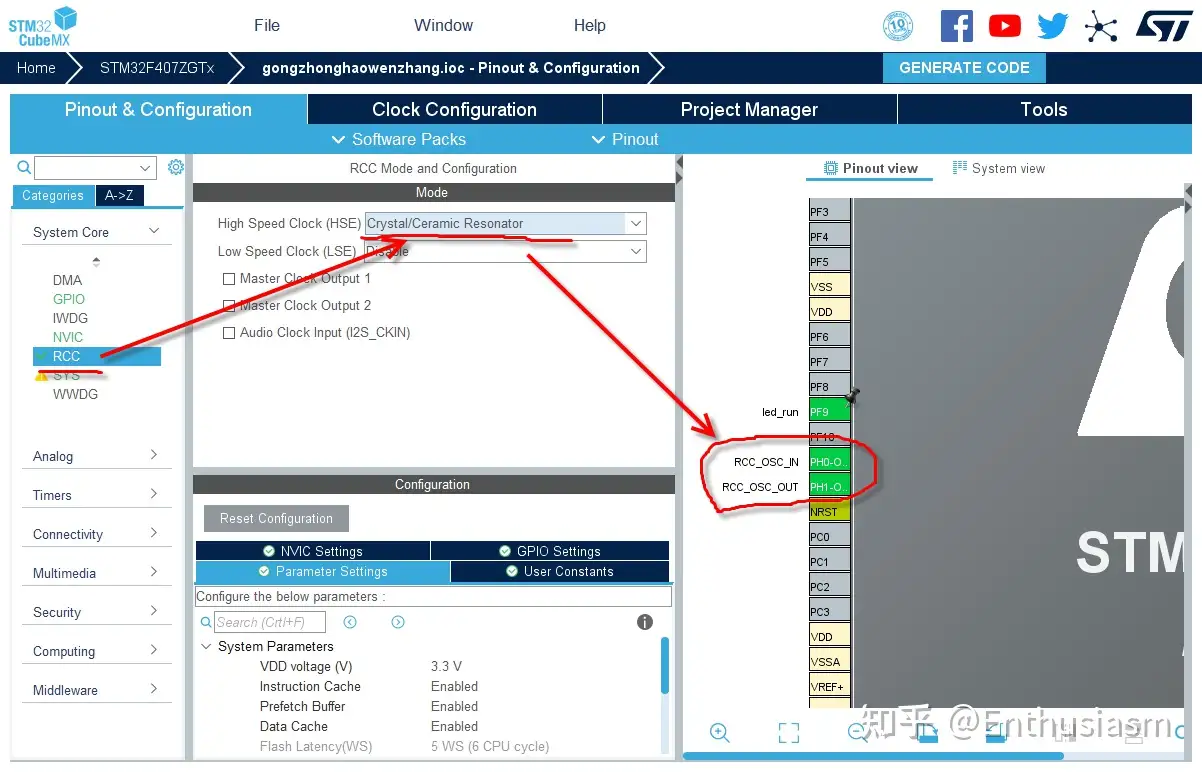Image resolution: width=1202 pixels, height=772 pixels.
Task: Open the User Constants tab
Action: point(560,572)
